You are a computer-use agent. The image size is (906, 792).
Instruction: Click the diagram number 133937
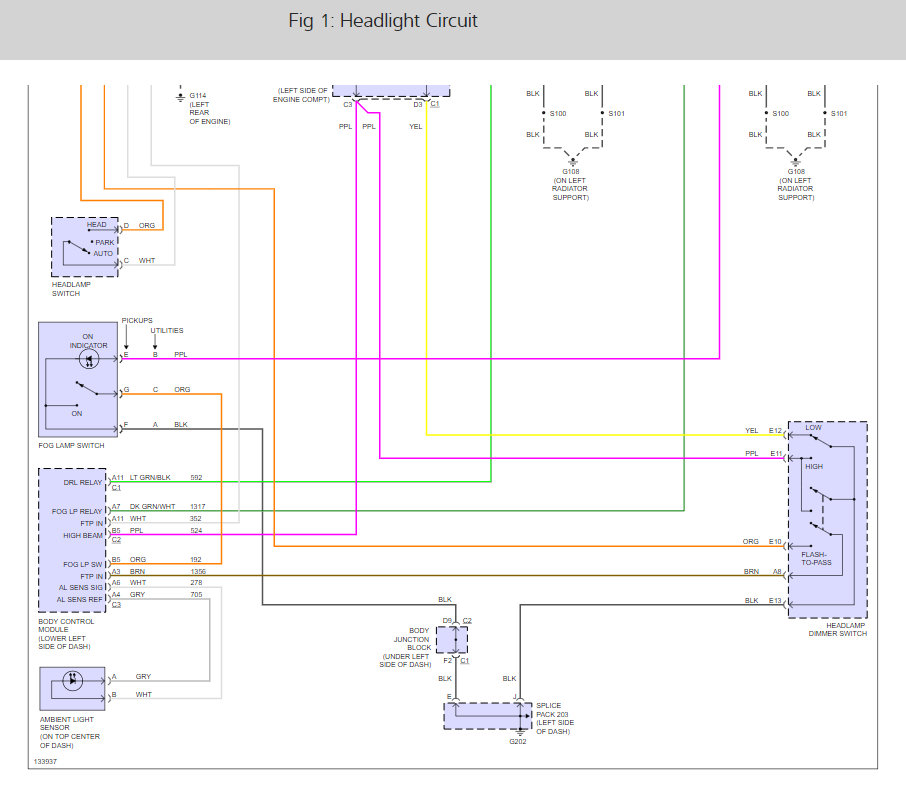click(x=45, y=761)
